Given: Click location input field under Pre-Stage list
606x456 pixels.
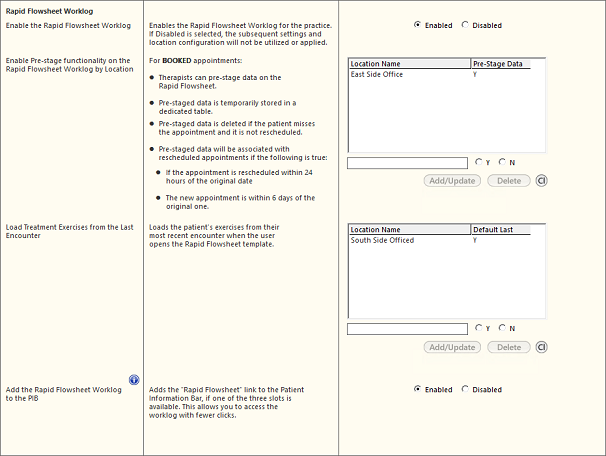Looking at the screenshot, I should (407, 163).
